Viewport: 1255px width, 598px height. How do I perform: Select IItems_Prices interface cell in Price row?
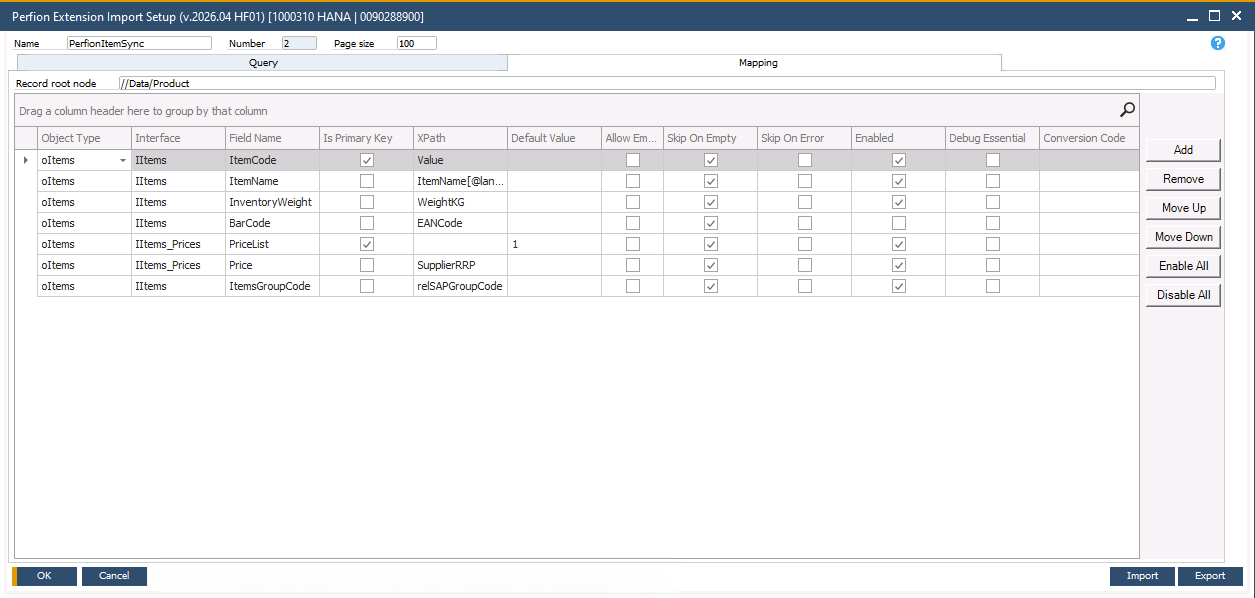coord(178,265)
